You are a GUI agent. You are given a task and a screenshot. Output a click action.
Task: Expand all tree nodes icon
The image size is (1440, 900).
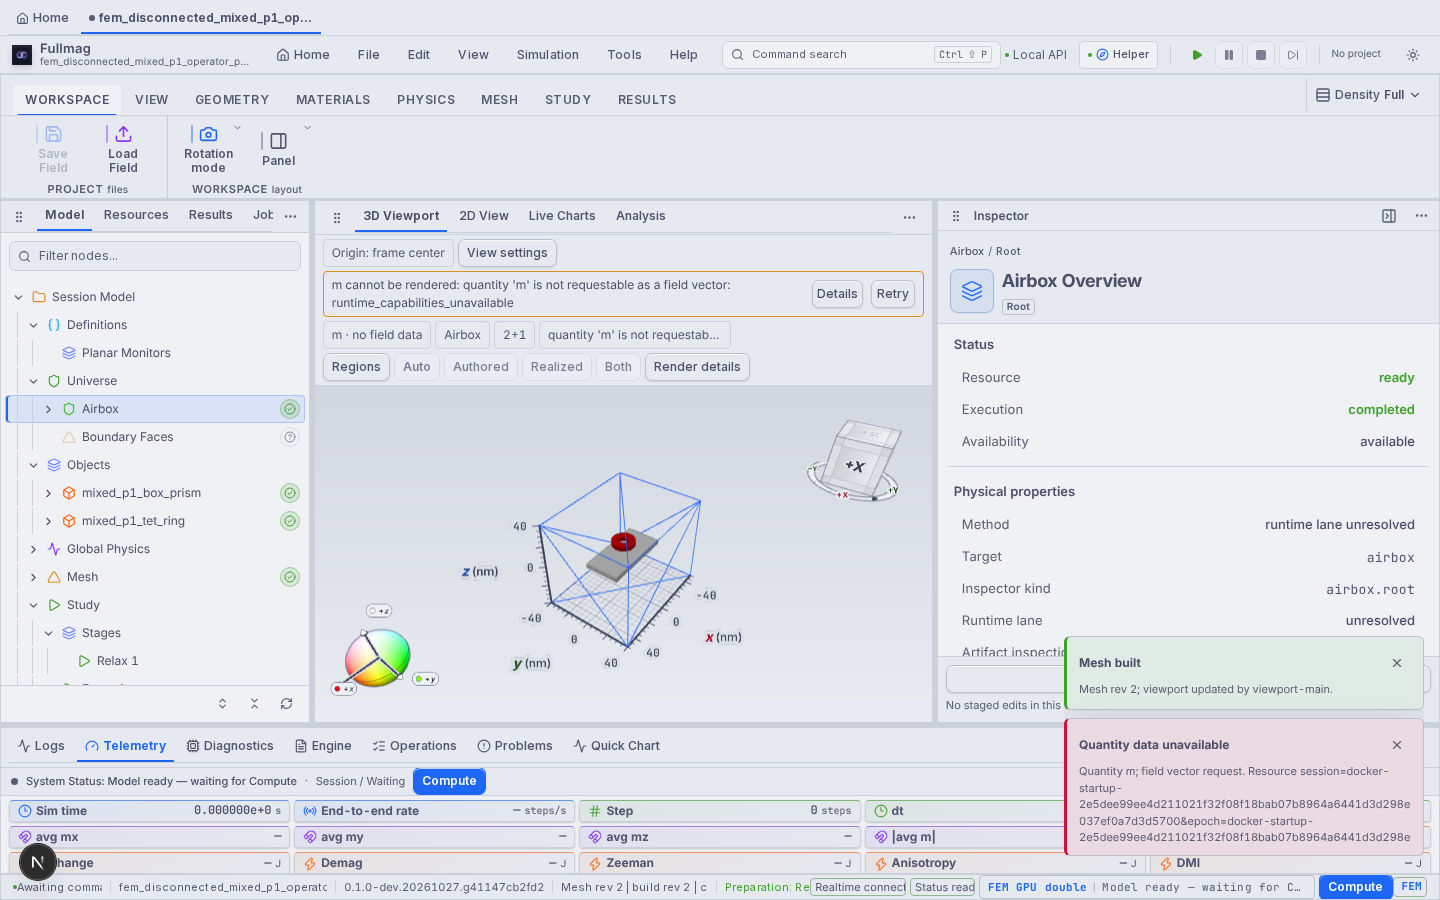(223, 704)
